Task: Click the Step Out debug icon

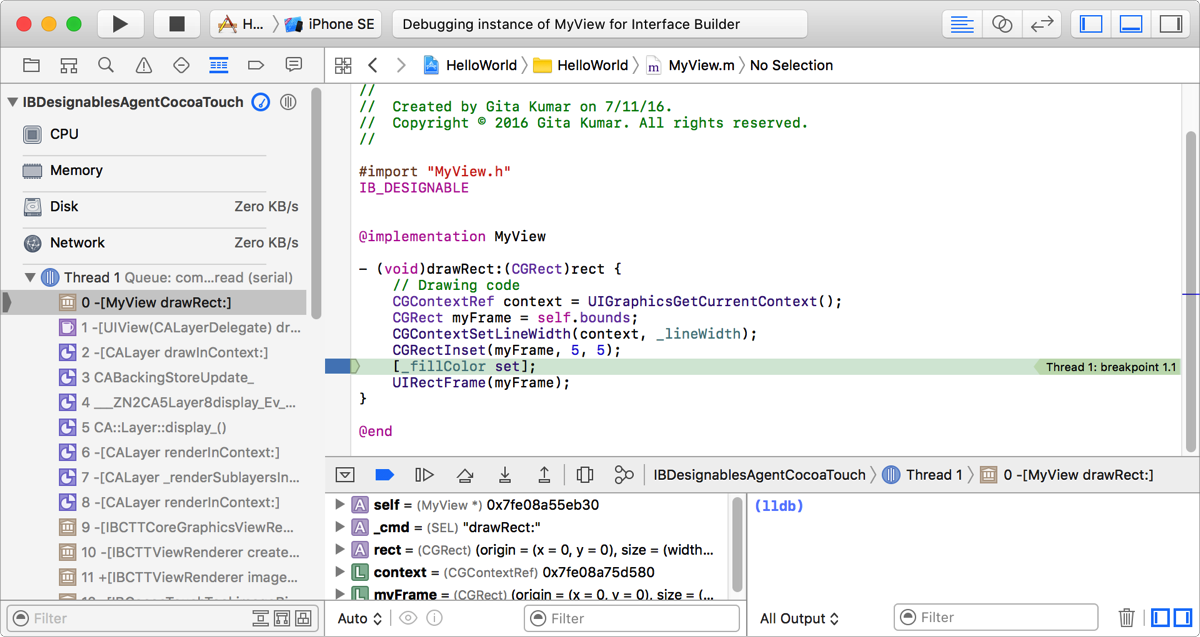Action: (544, 475)
